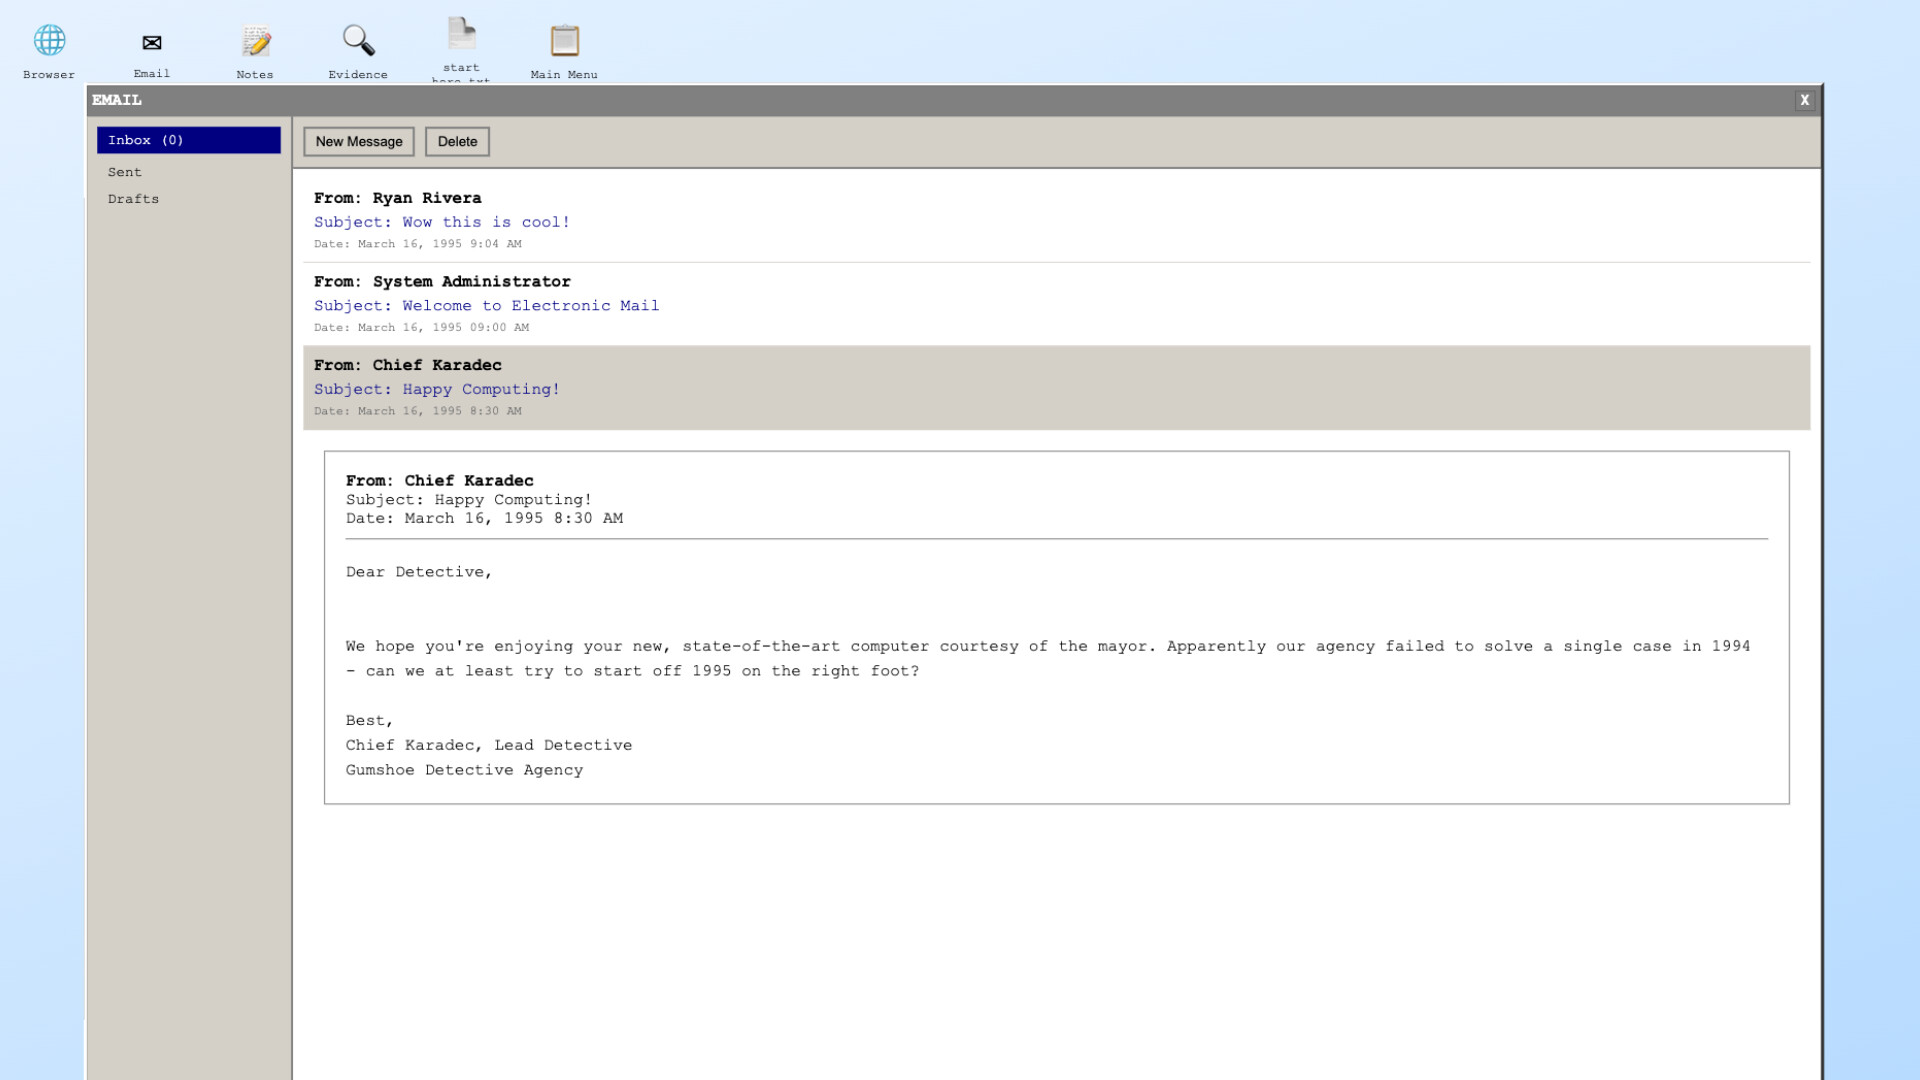The height and width of the screenshot is (1080, 1920).
Task: Open the Evidence magnifying glass icon
Action: [358, 41]
